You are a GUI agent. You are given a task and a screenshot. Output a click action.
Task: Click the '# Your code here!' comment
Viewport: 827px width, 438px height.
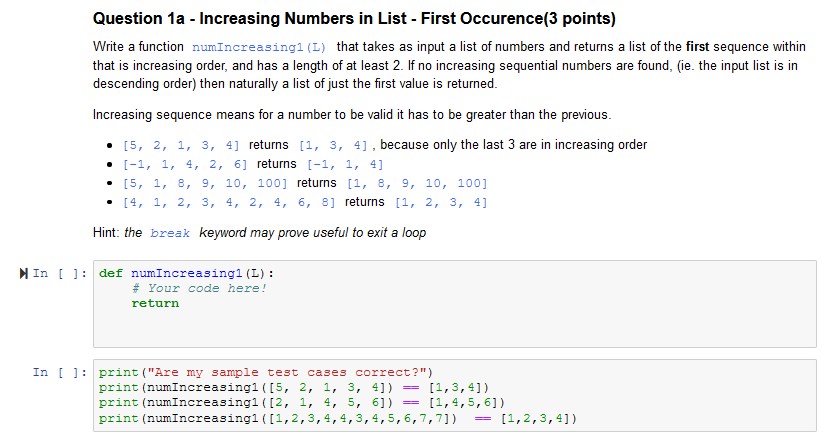point(199,288)
